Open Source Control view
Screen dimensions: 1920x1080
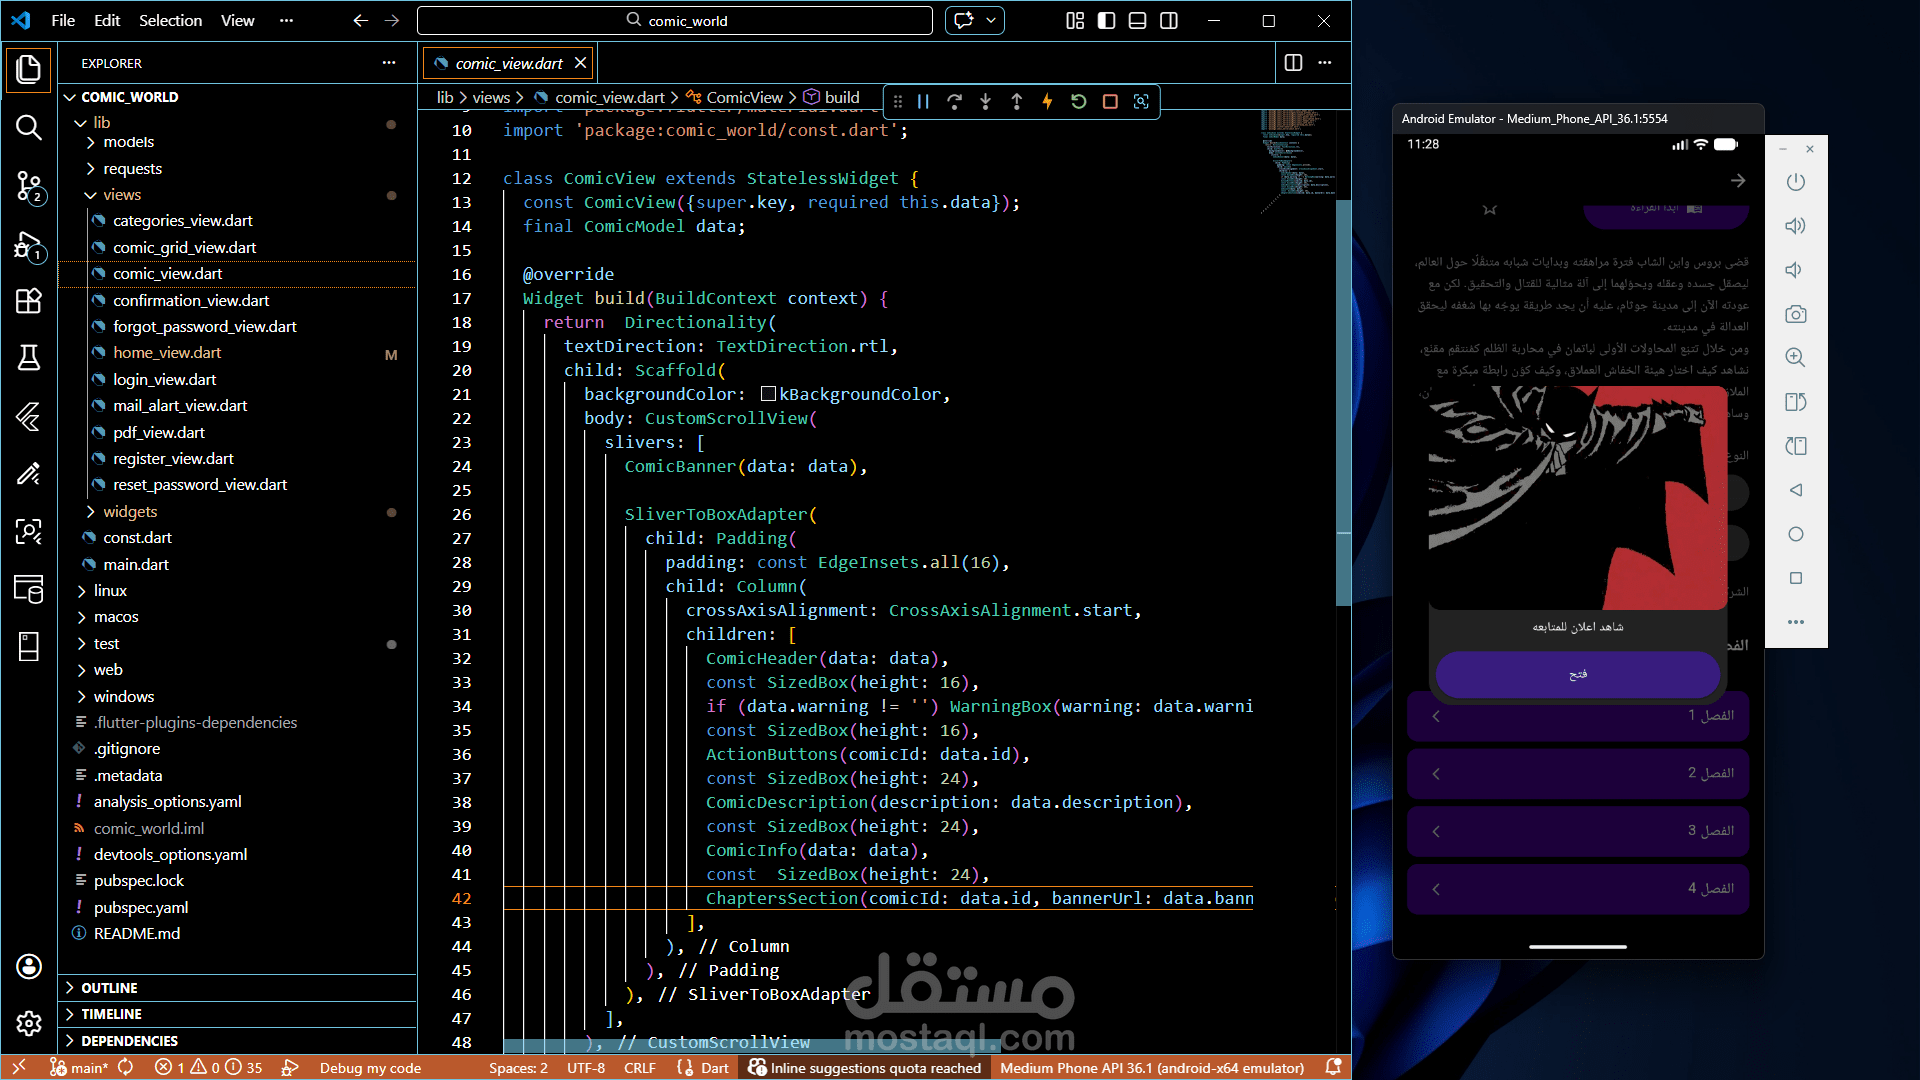(x=29, y=186)
